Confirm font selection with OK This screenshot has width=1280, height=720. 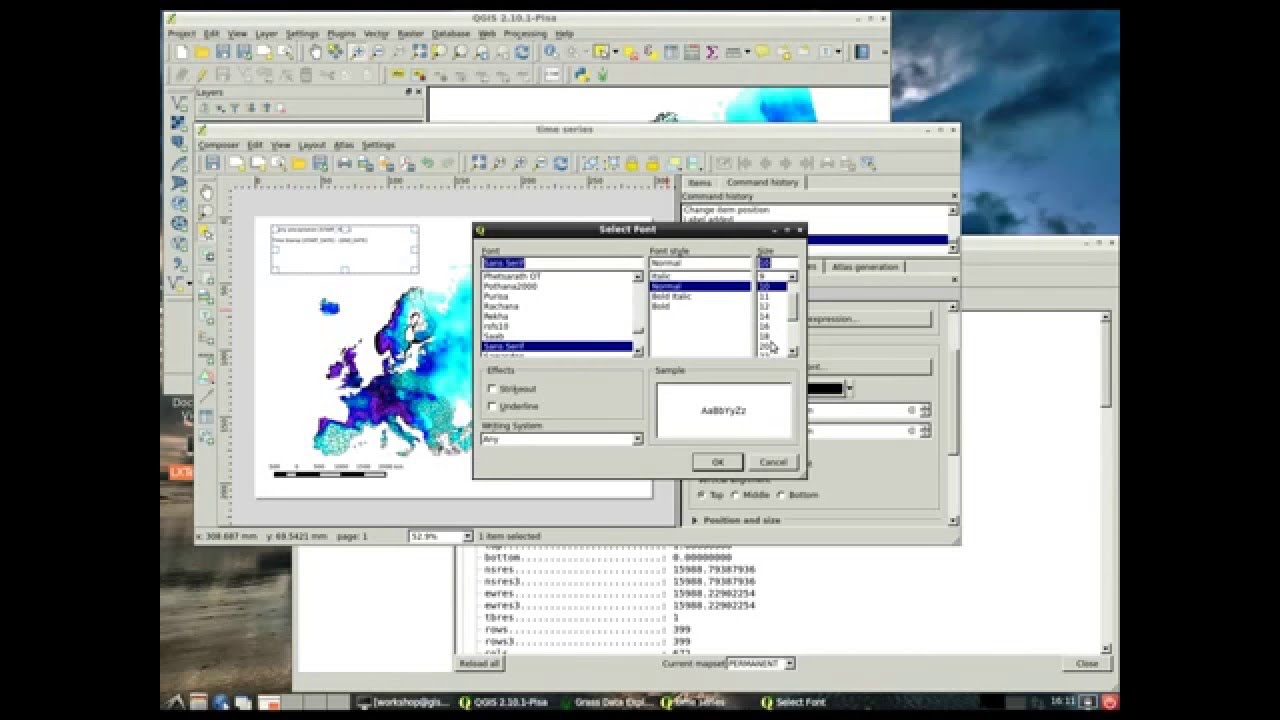tap(717, 462)
